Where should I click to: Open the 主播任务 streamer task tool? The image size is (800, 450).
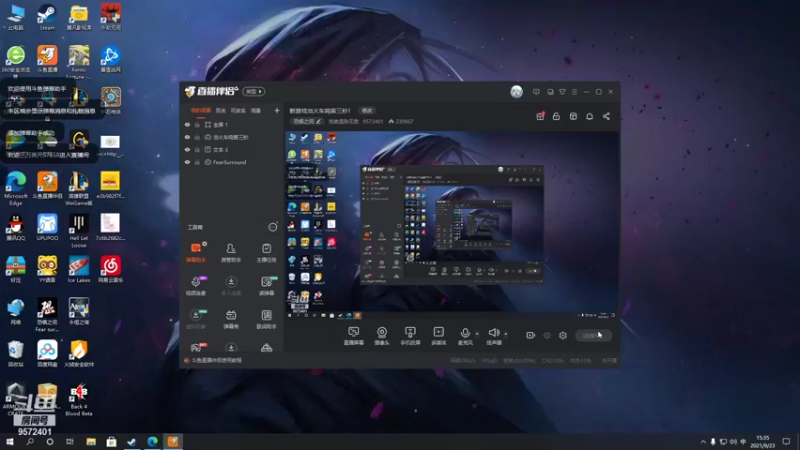tap(266, 252)
